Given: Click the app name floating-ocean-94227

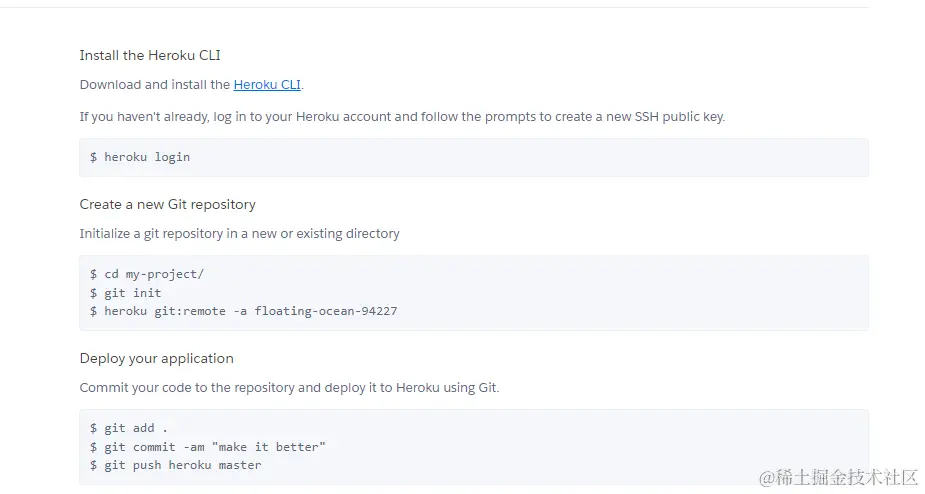Looking at the screenshot, I should pos(326,311).
